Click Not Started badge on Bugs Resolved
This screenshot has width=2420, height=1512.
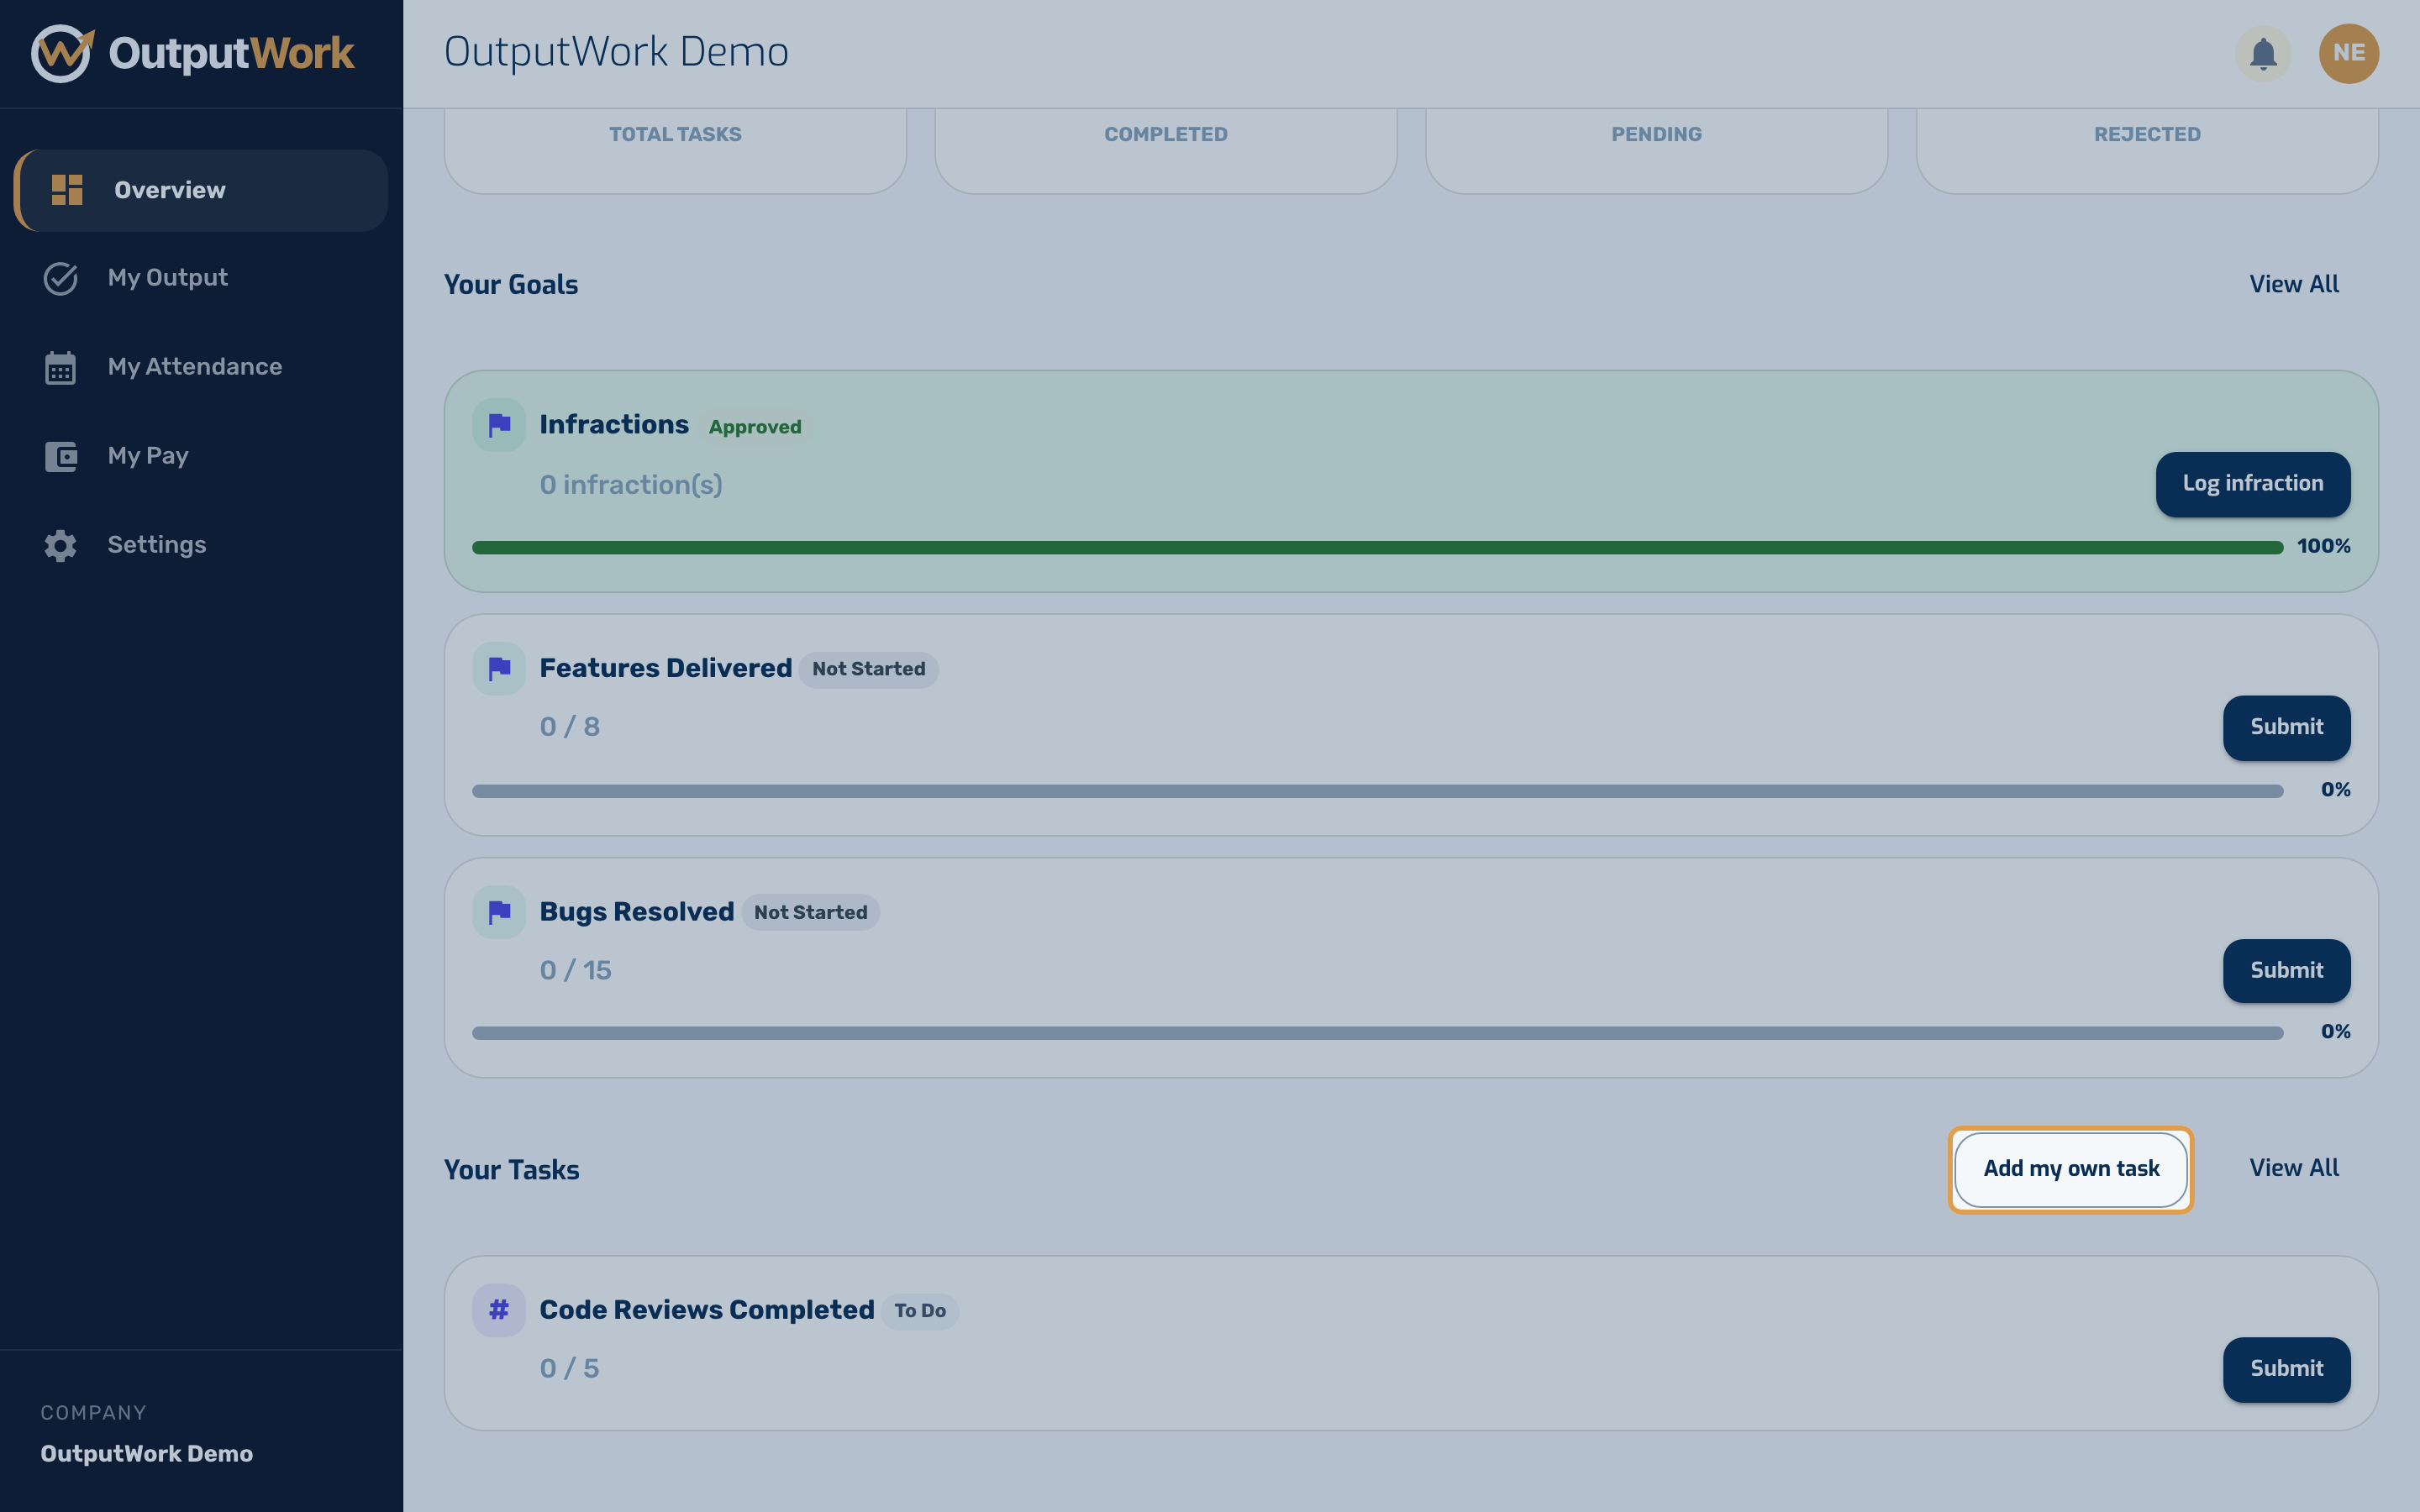pos(810,912)
